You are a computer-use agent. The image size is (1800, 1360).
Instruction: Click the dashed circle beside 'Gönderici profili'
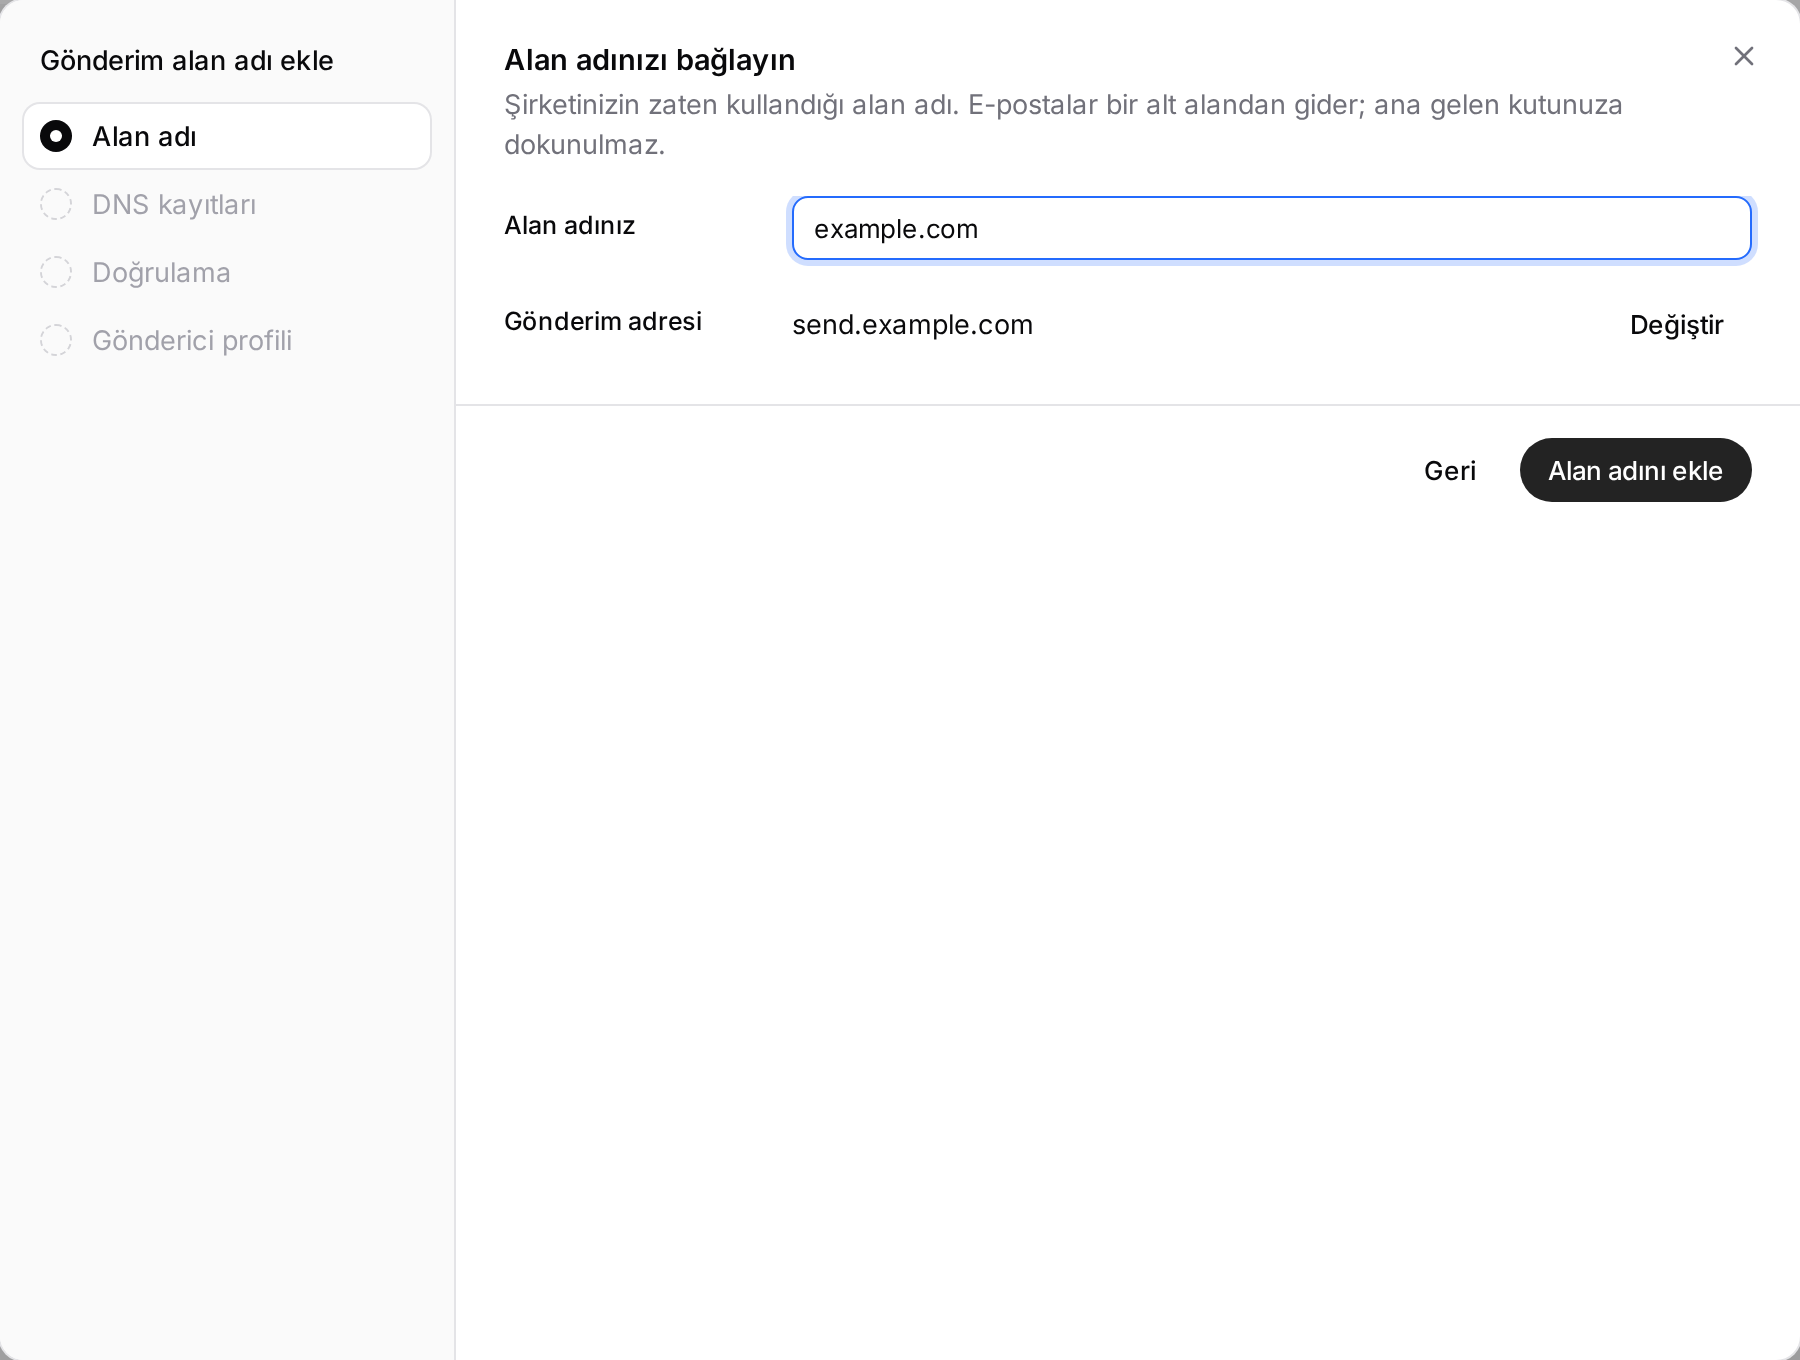click(x=56, y=340)
